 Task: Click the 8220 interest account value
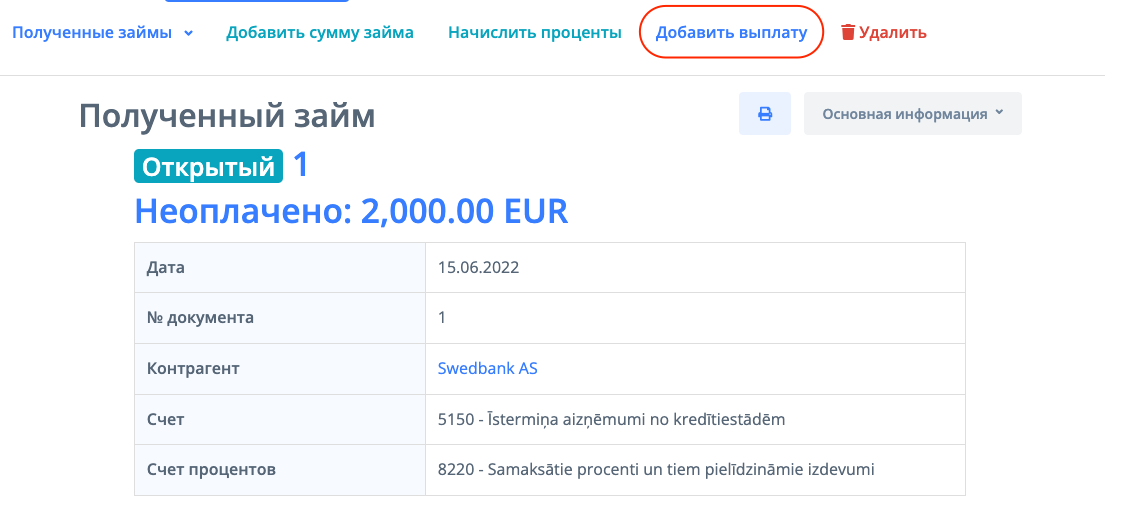(656, 469)
